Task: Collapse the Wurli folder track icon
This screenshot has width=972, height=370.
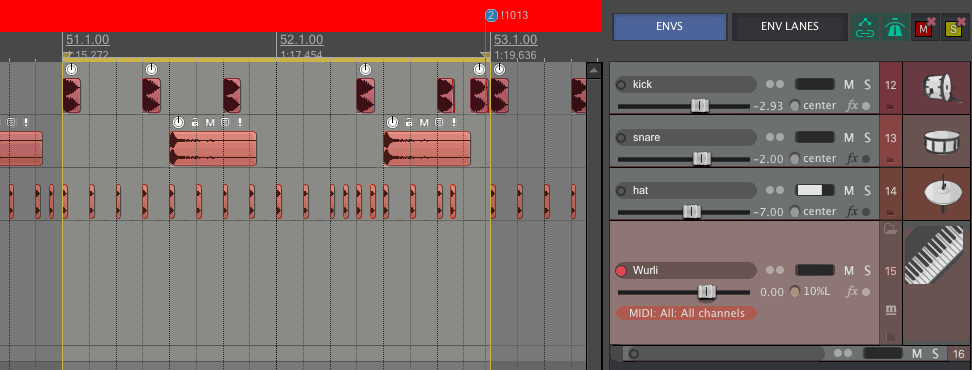Action: point(891,229)
